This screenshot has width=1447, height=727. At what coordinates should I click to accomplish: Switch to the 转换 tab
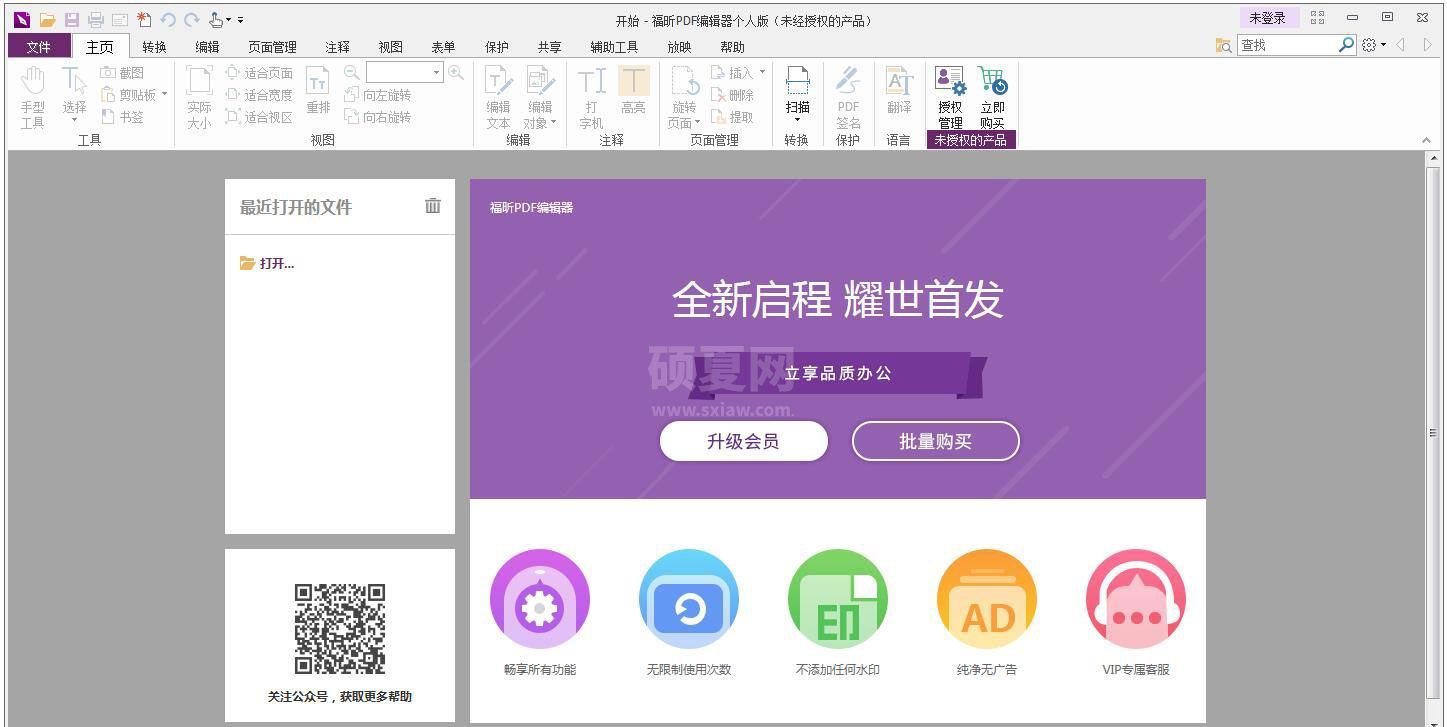coord(154,47)
